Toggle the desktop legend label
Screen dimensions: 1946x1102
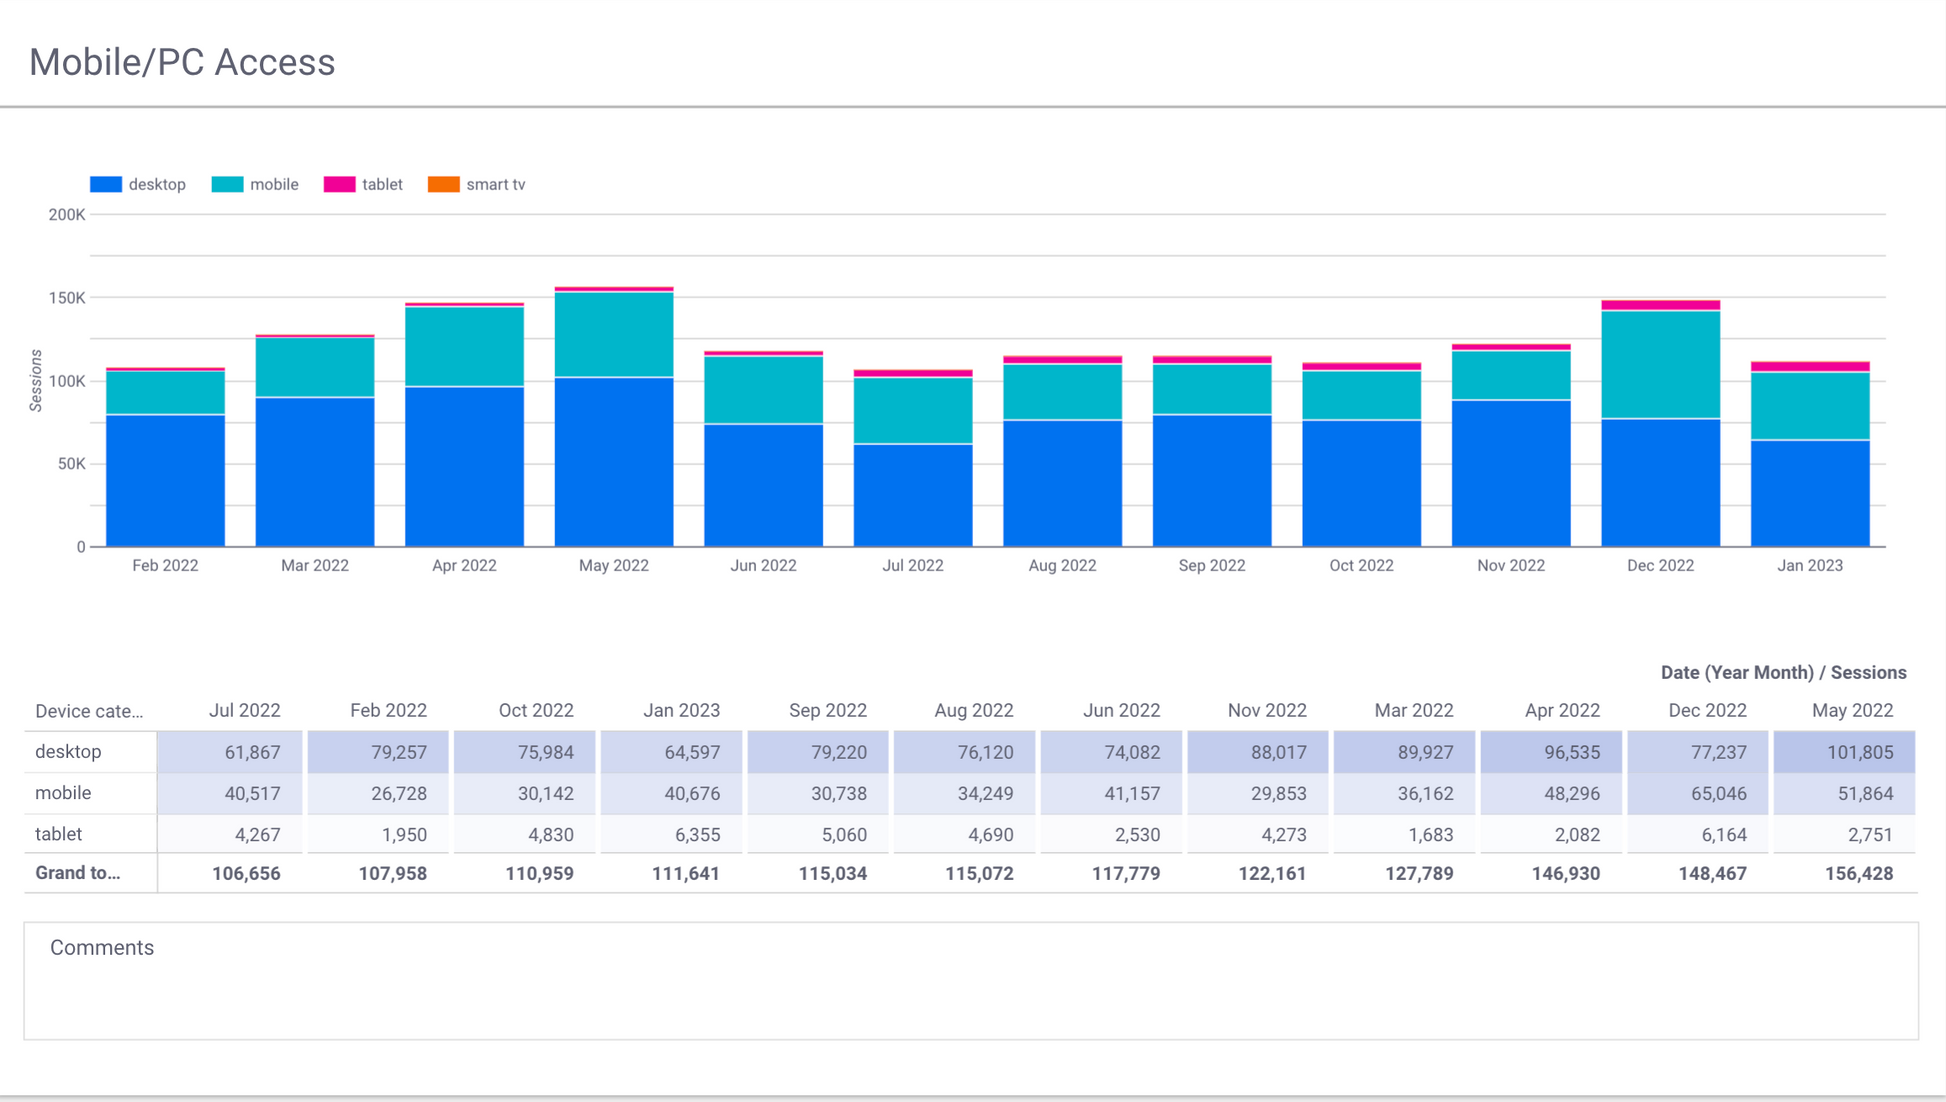click(157, 184)
